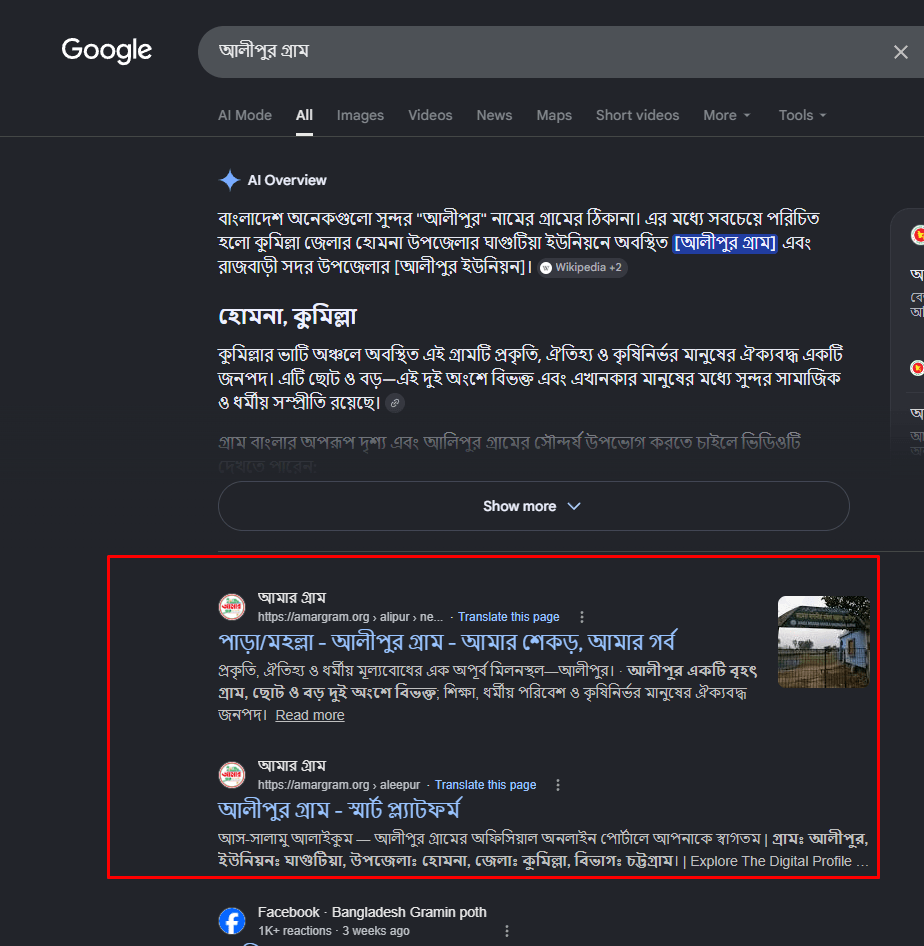
Task: Click the link chip after সম্প্রীতি রয়েছে
Action: pos(395,402)
